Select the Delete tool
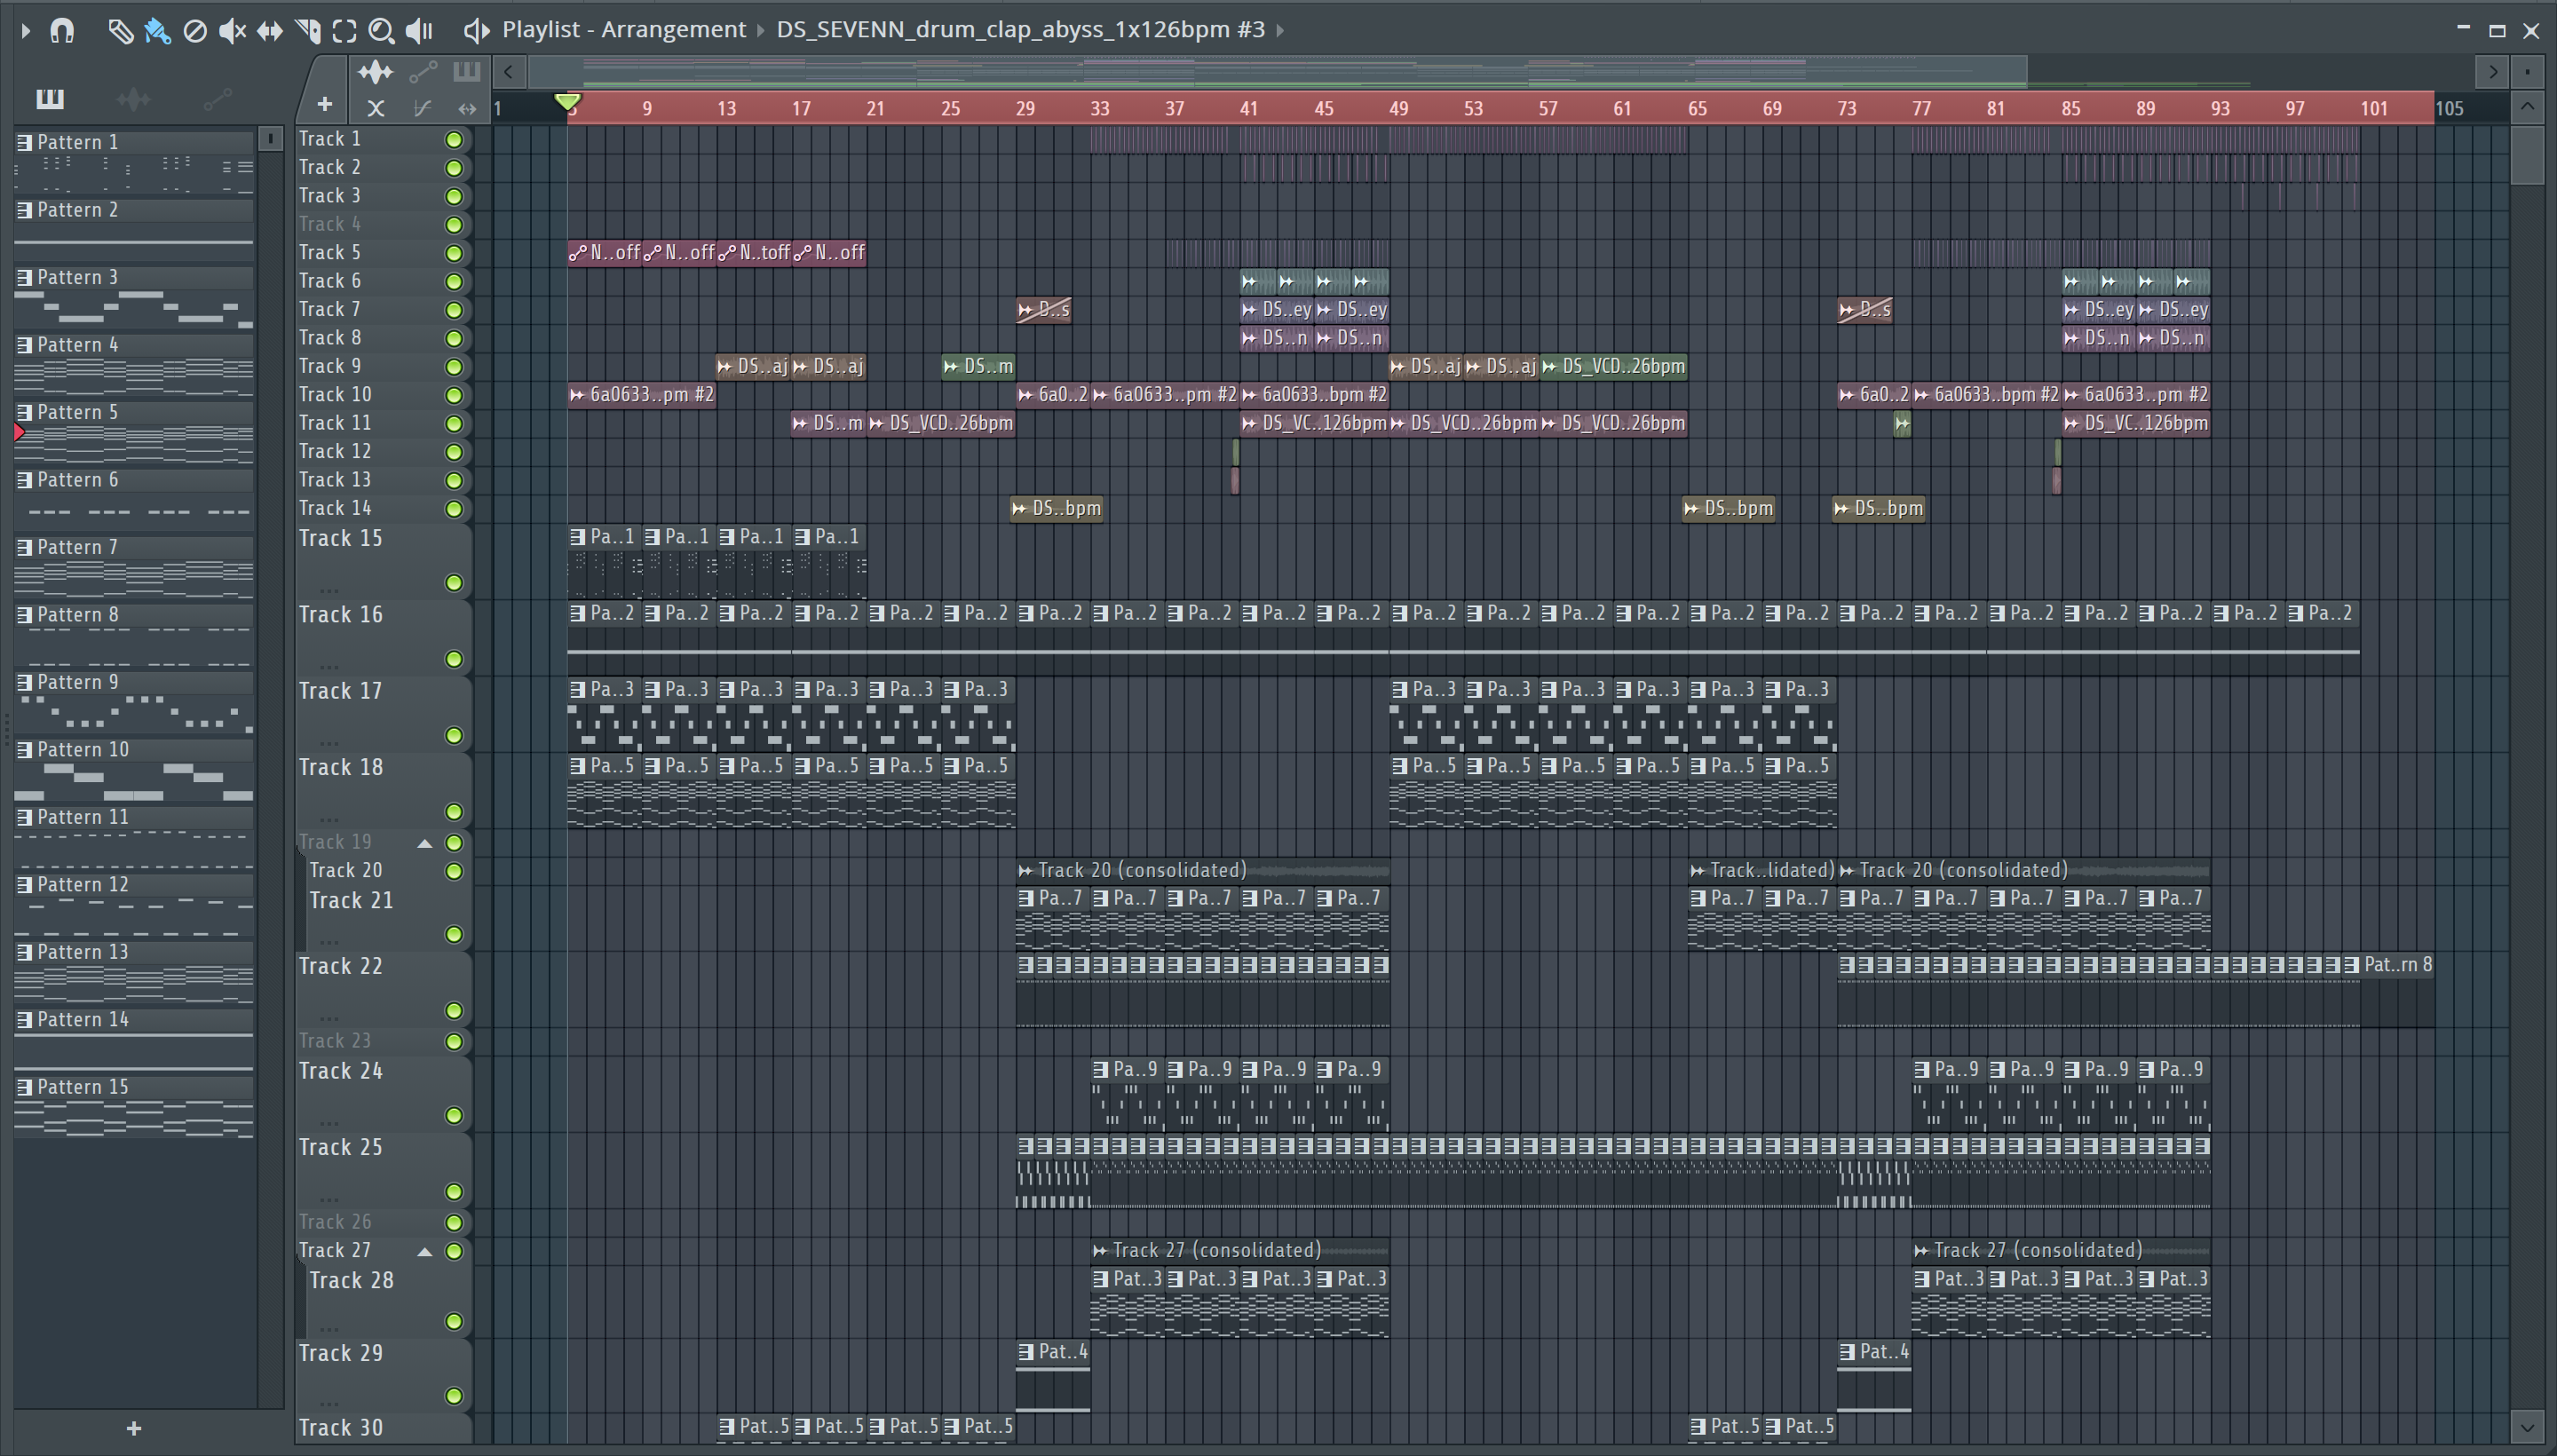Viewport: 2557px width, 1456px height. coord(195,31)
